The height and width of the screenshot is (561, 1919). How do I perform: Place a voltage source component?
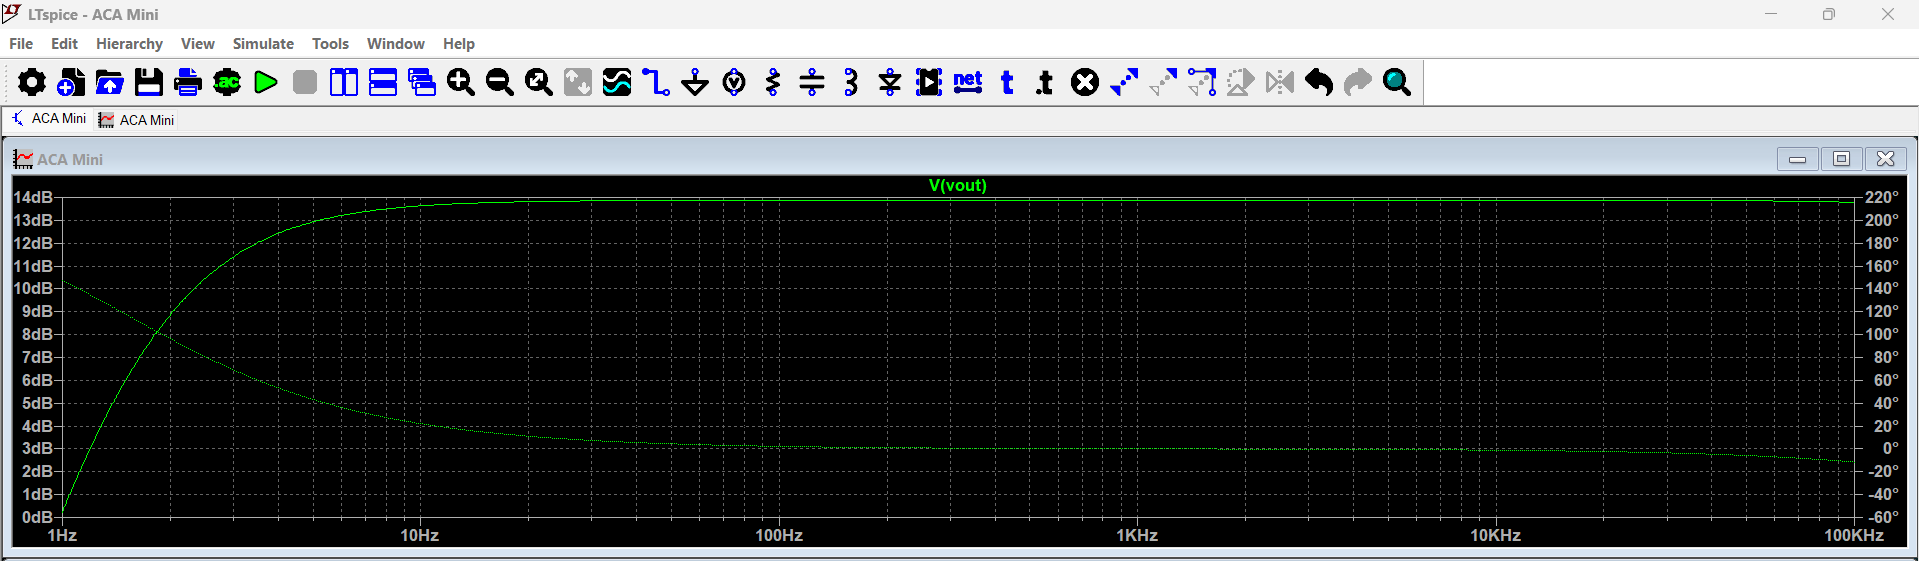734,82
